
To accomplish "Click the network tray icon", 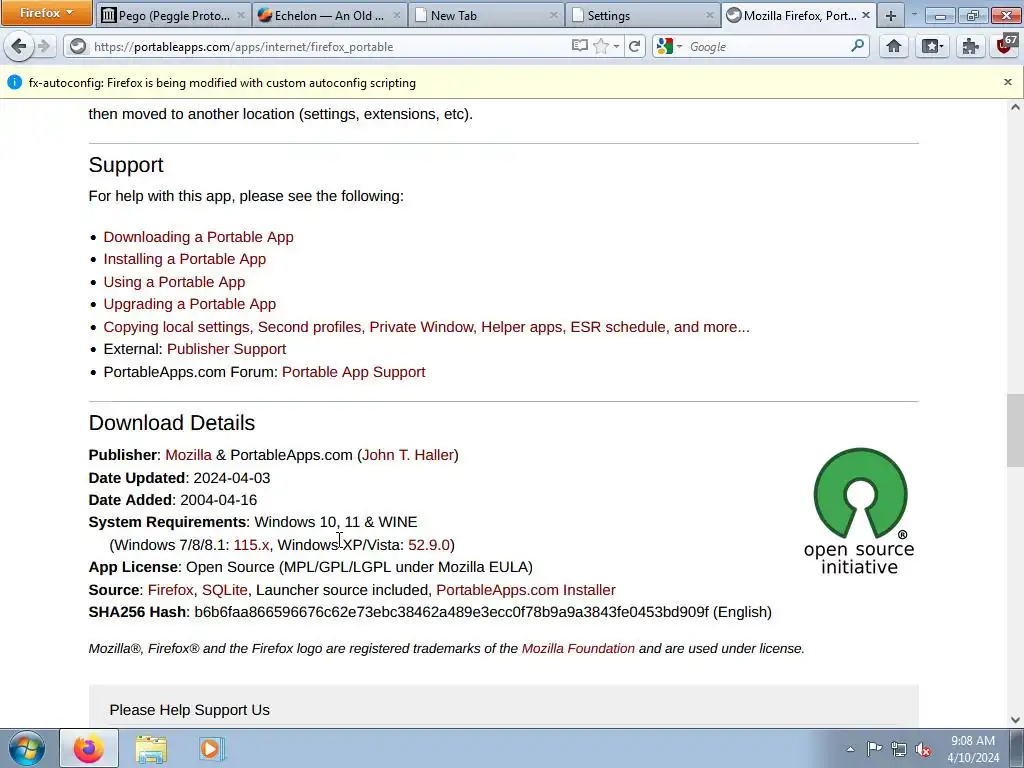I will pos(899,750).
